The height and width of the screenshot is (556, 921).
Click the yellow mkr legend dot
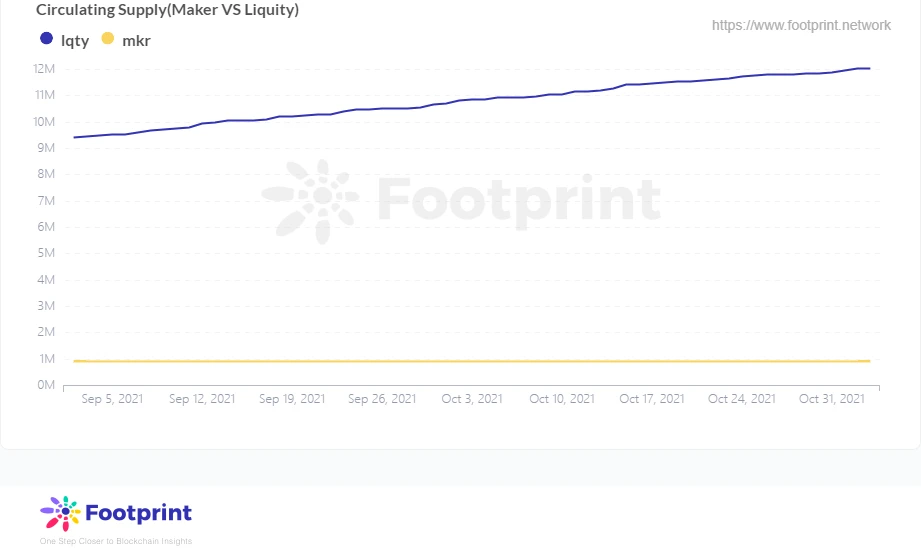[107, 39]
